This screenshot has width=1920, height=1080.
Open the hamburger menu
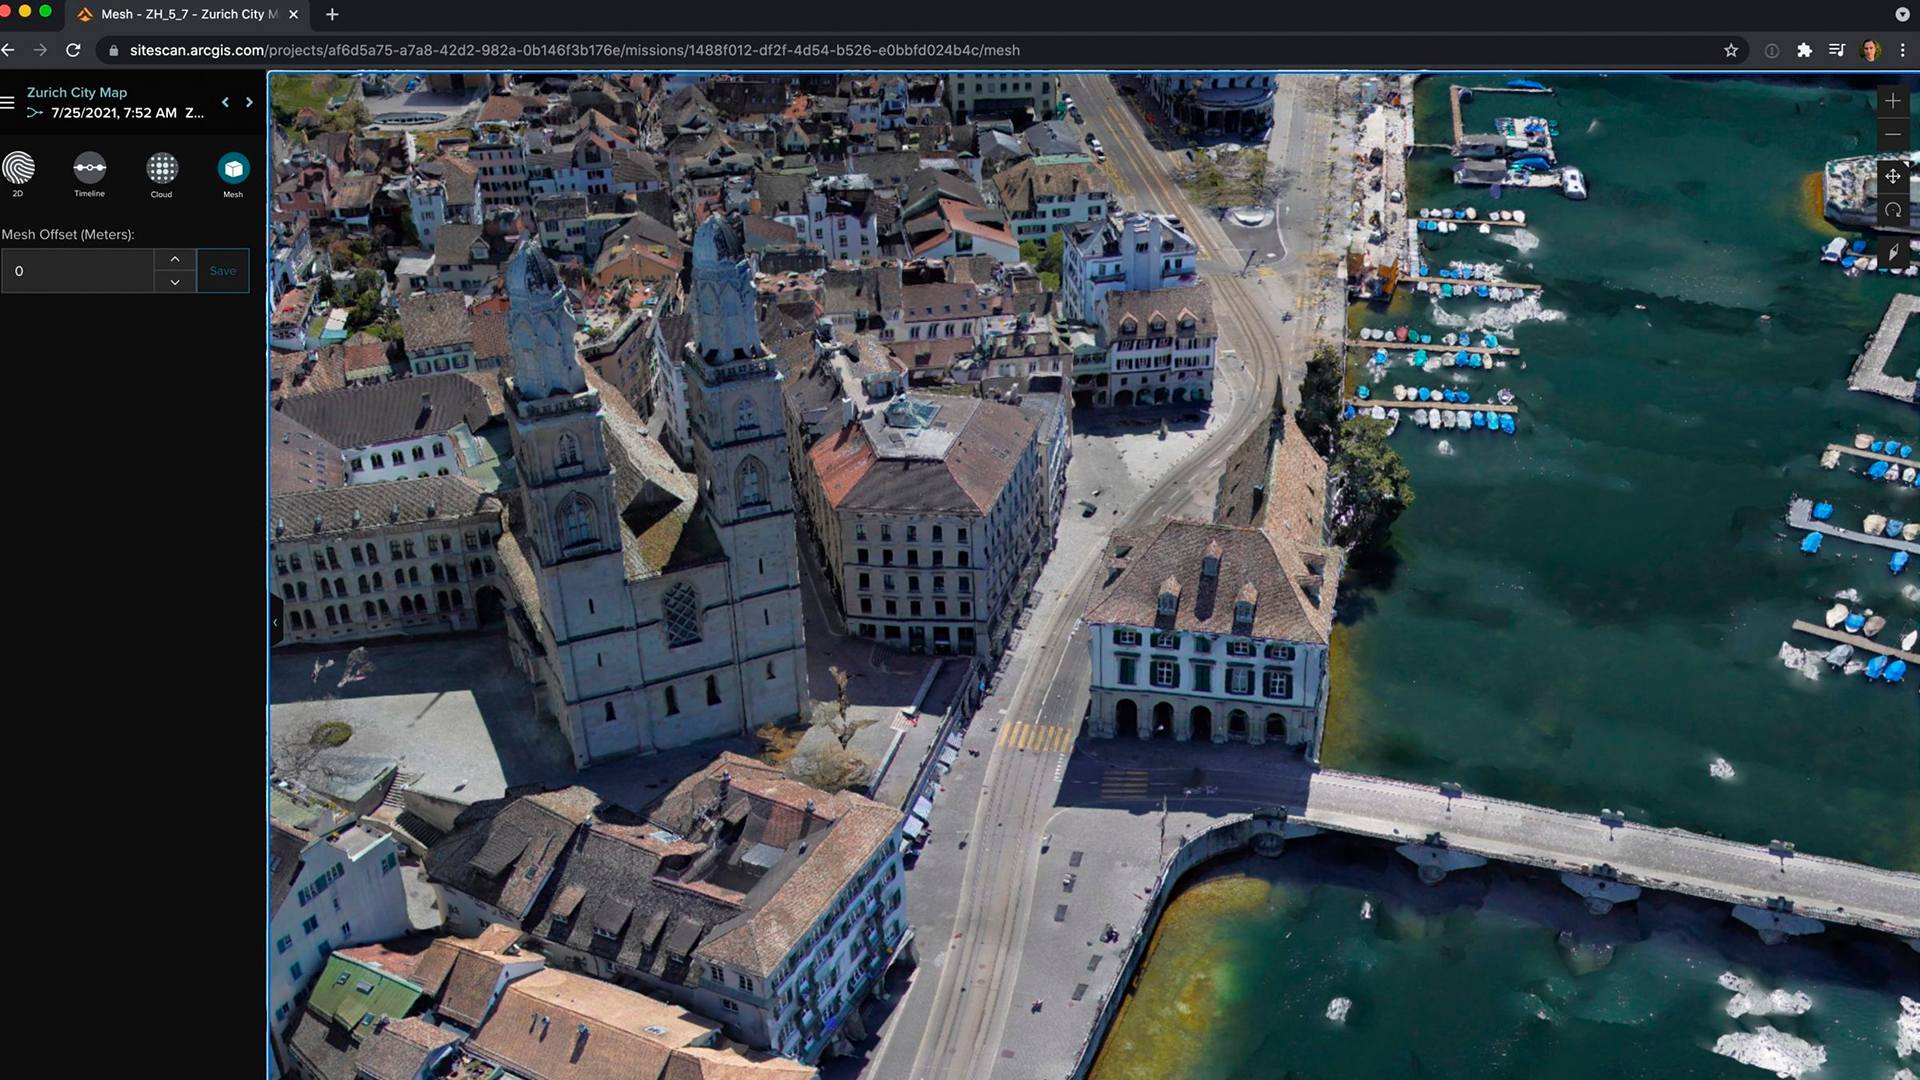click(x=8, y=102)
